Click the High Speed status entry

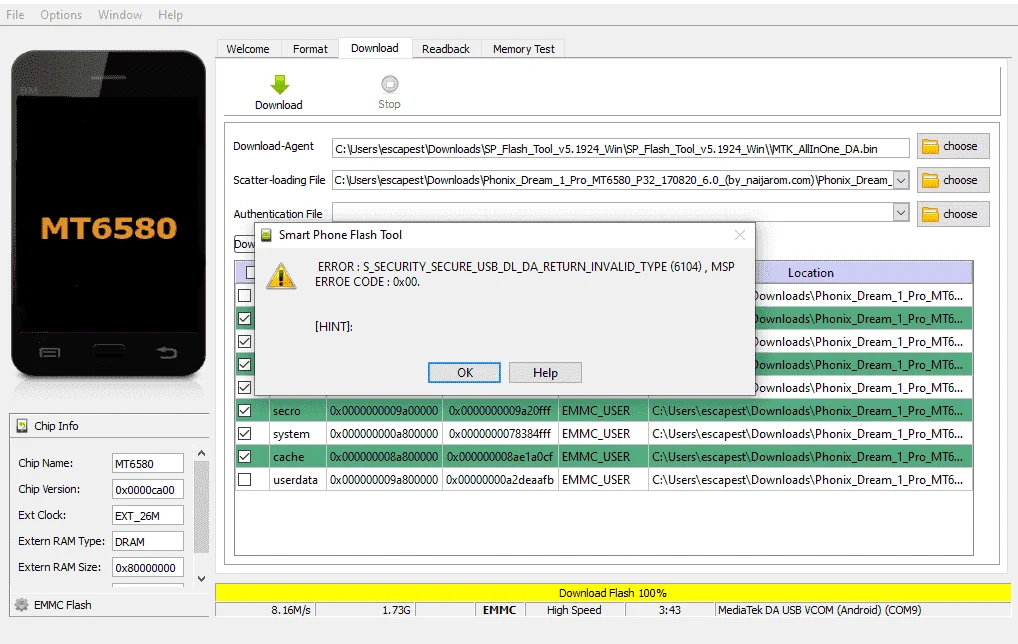574,610
